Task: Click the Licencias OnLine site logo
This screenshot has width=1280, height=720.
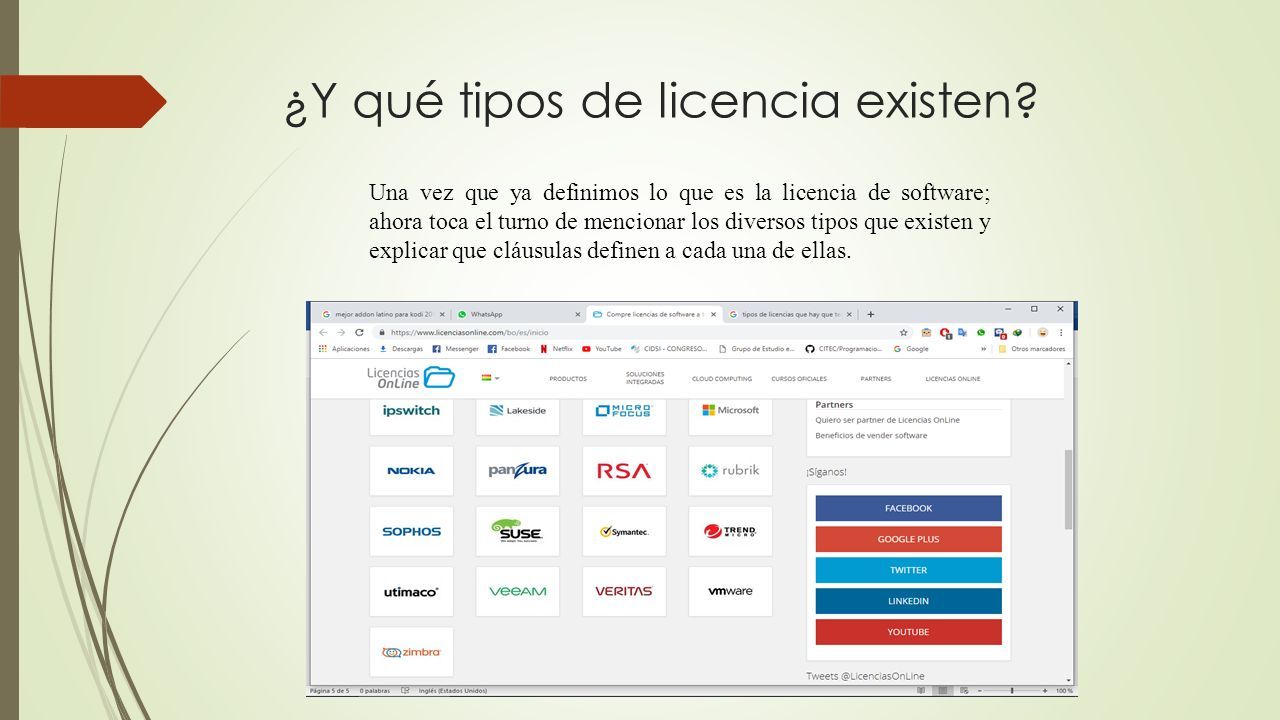Action: [x=411, y=377]
